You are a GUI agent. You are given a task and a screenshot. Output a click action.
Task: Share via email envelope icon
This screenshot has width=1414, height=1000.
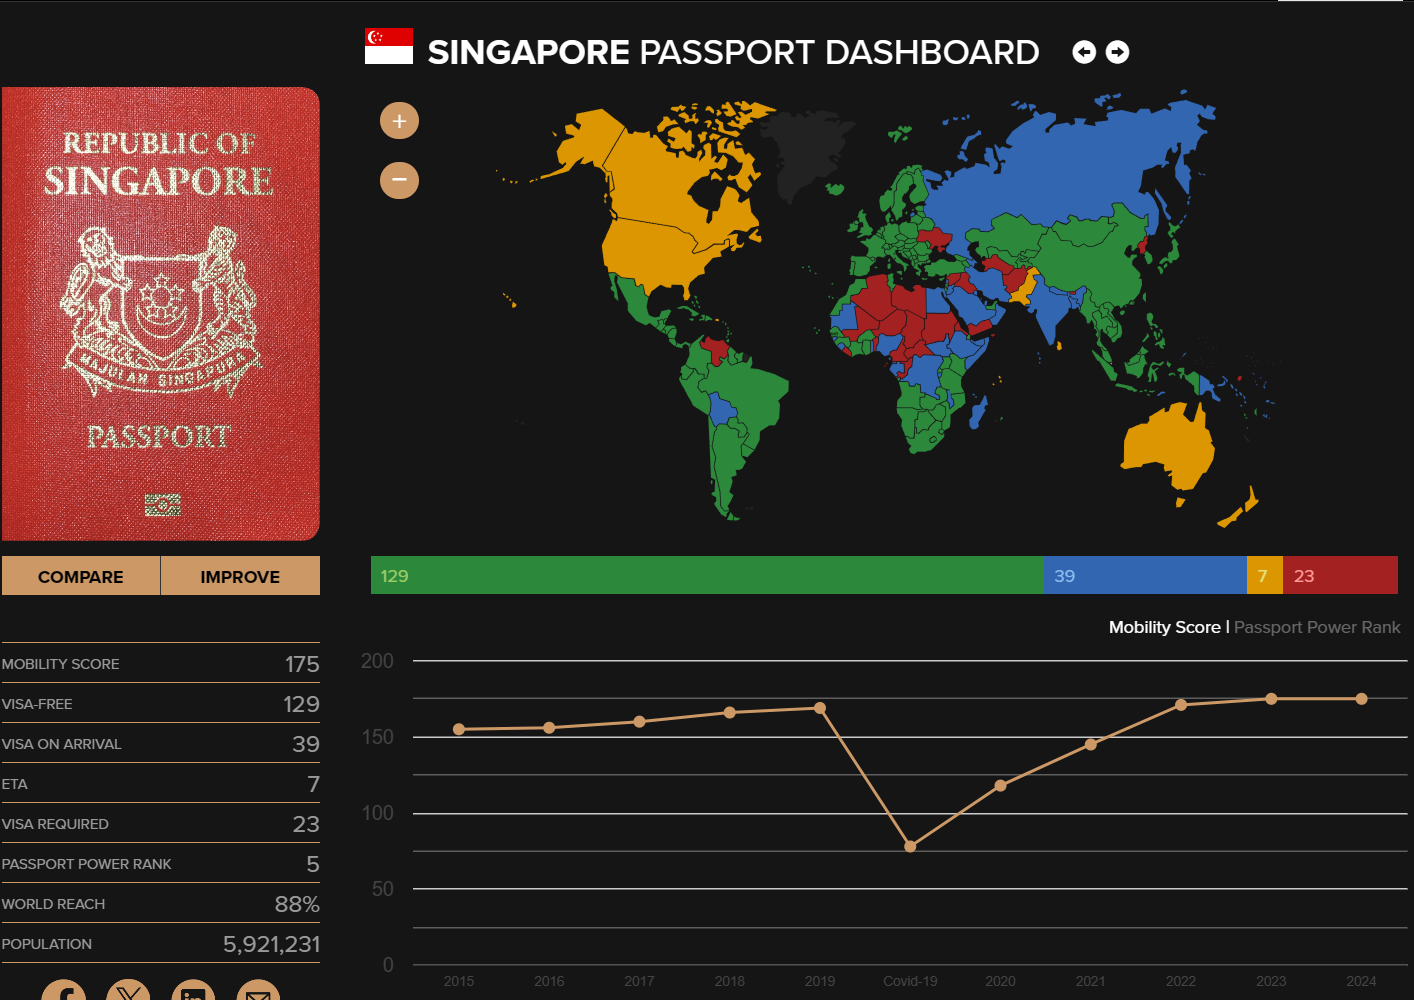pyautogui.click(x=258, y=990)
